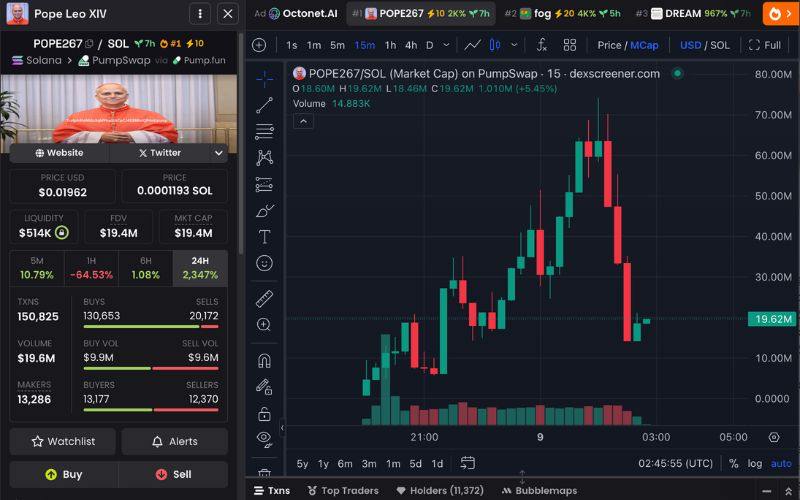Select the trend line drawing tool
This screenshot has width=800, height=500.
(264, 105)
